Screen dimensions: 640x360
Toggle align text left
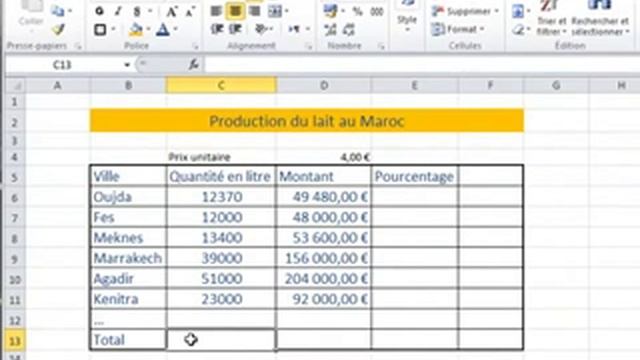[x=216, y=11]
